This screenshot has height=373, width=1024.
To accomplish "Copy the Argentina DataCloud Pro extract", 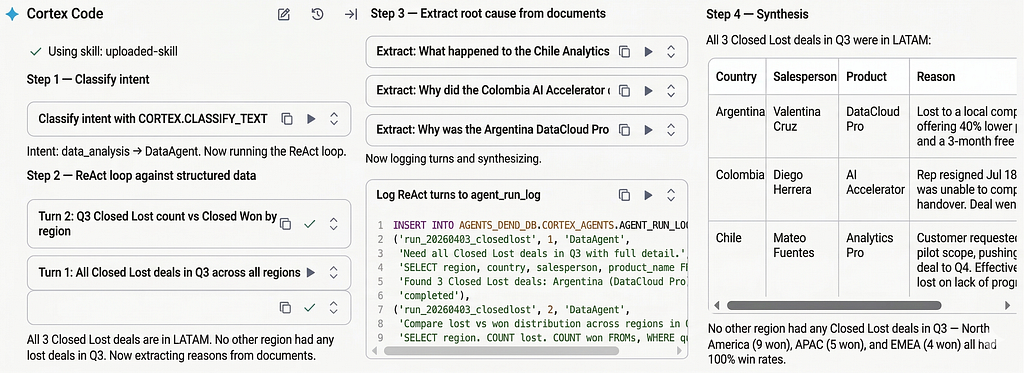I will click(624, 130).
